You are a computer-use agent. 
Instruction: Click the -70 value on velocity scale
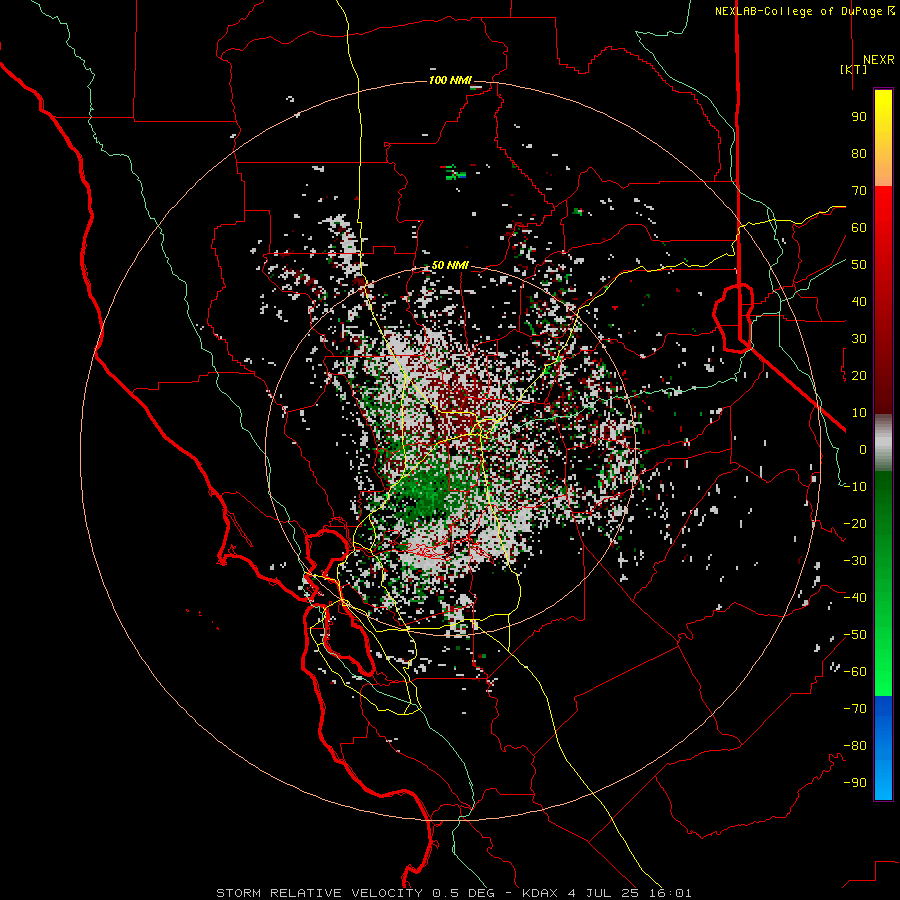coord(855,709)
